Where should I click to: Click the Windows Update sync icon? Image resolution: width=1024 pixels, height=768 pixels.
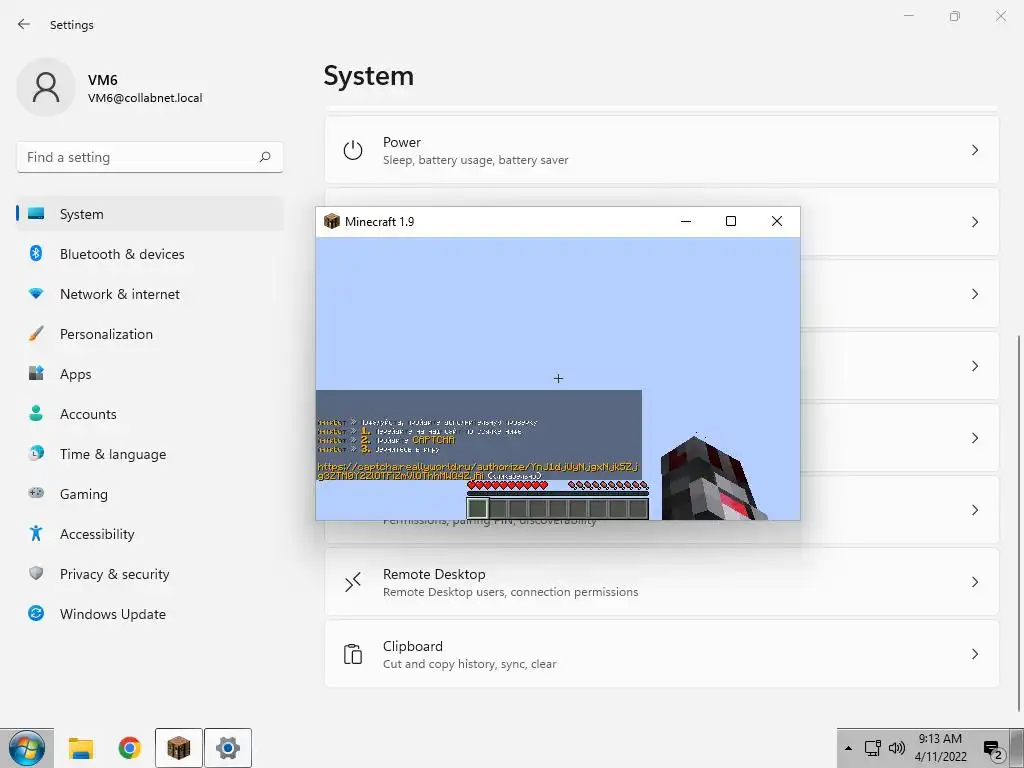(36, 613)
